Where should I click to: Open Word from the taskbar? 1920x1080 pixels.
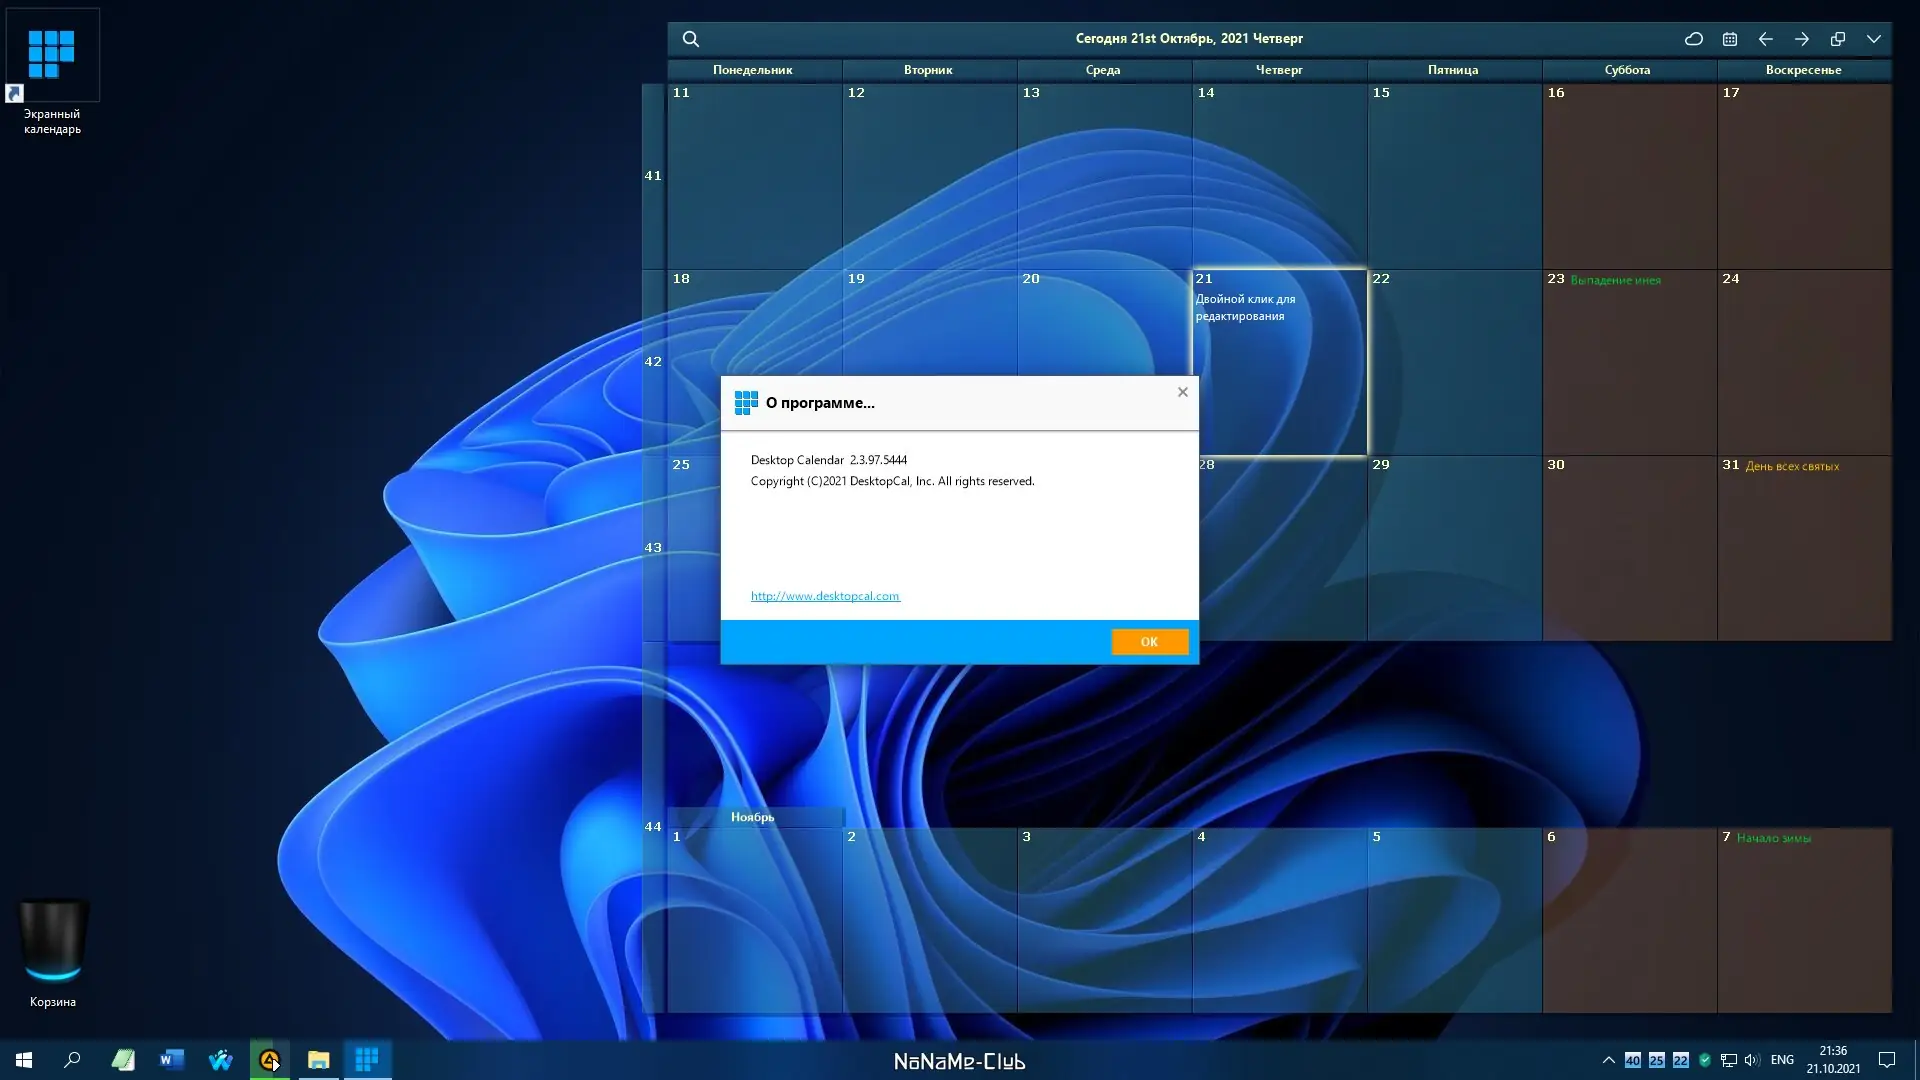pos(171,1060)
